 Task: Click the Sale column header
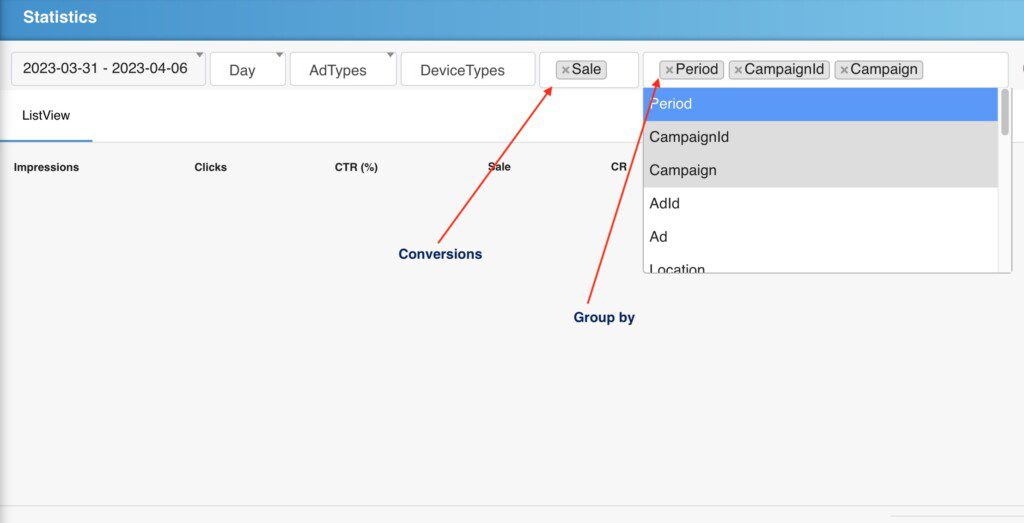click(x=499, y=167)
